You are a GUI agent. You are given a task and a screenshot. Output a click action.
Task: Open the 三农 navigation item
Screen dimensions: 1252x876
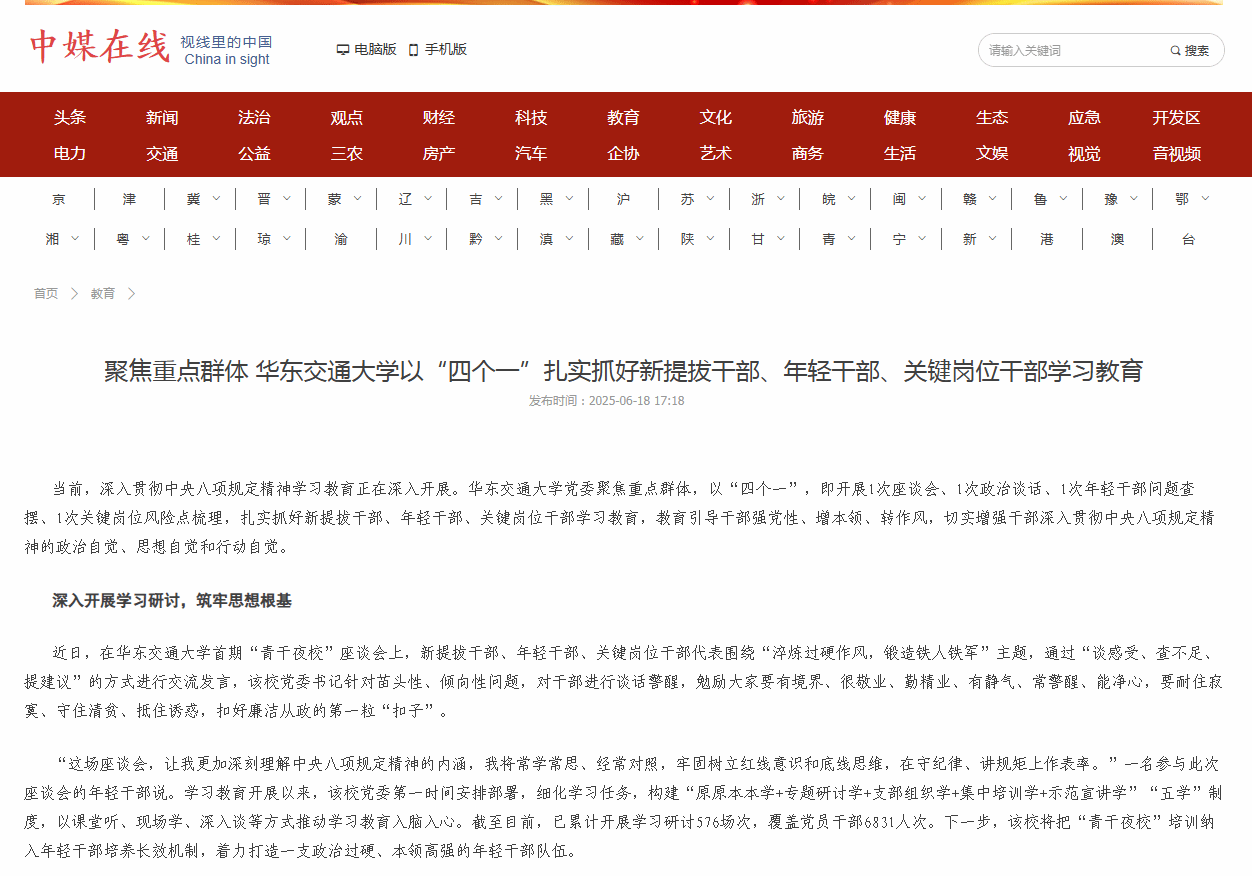(346, 154)
